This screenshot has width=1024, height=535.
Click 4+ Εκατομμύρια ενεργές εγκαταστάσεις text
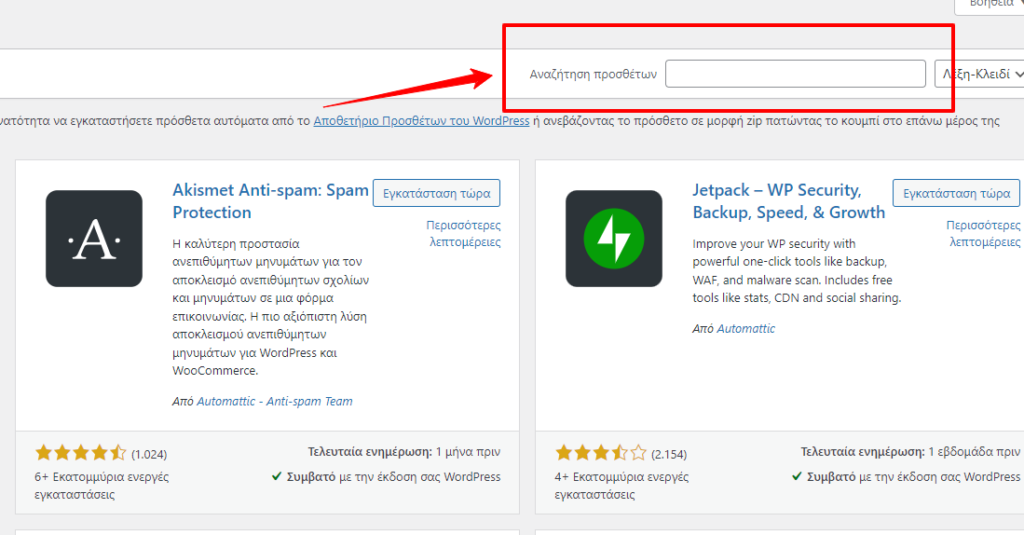(621, 485)
